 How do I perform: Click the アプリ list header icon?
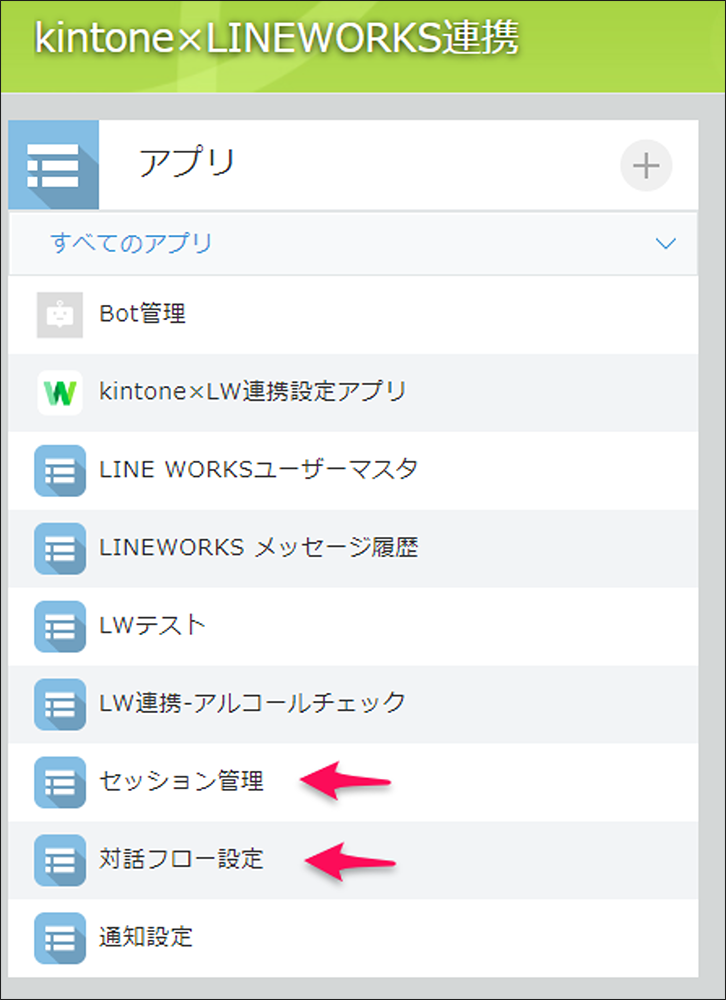coord(54,165)
